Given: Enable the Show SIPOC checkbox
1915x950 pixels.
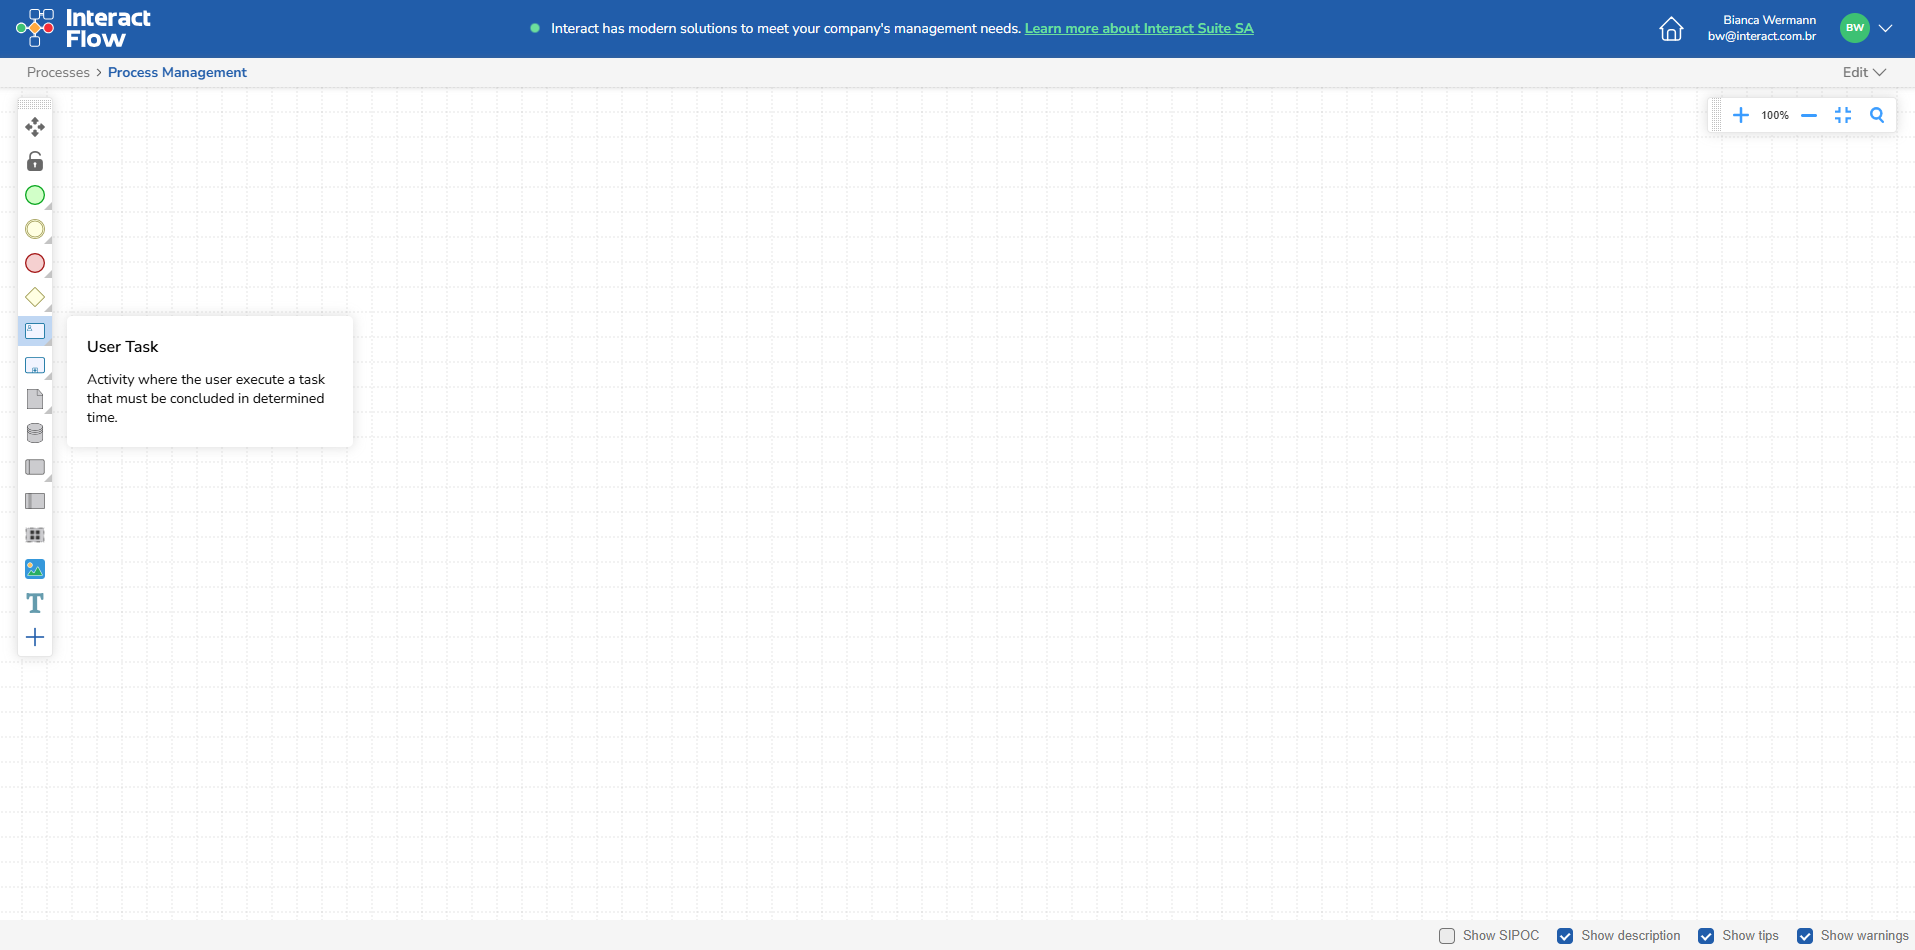Looking at the screenshot, I should click(1447, 936).
